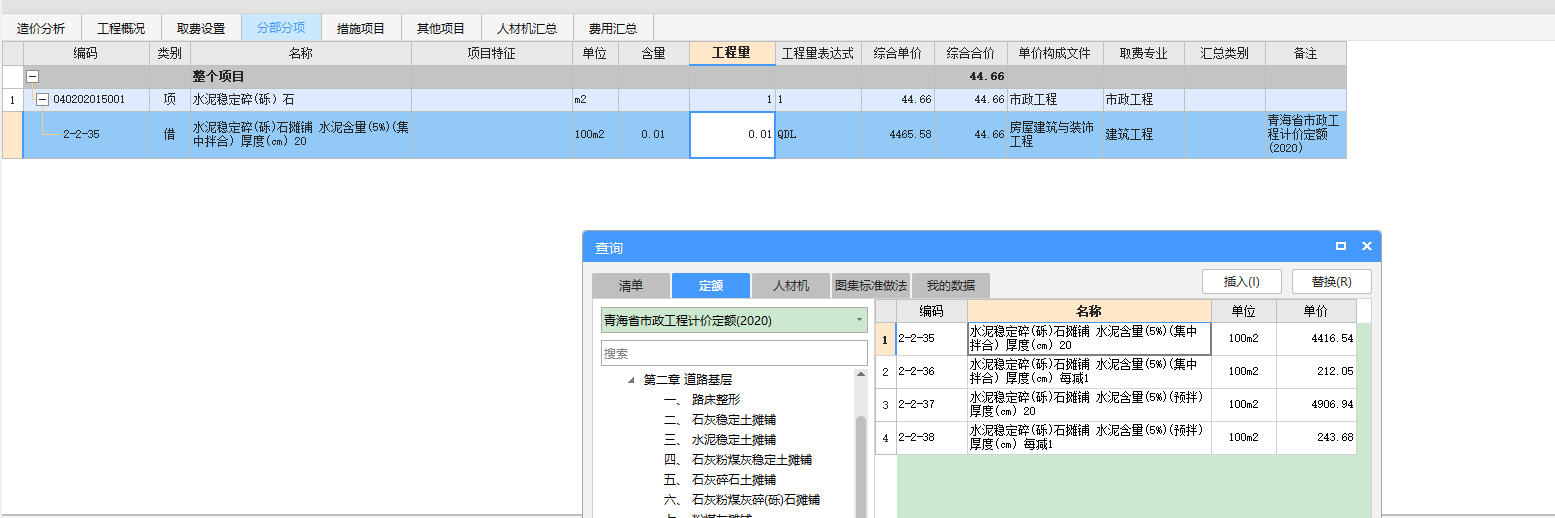Image resolution: width=1555 pixels, height=518 pixels.
Task: Click the 243.68 price cell
Action: 1316,438
